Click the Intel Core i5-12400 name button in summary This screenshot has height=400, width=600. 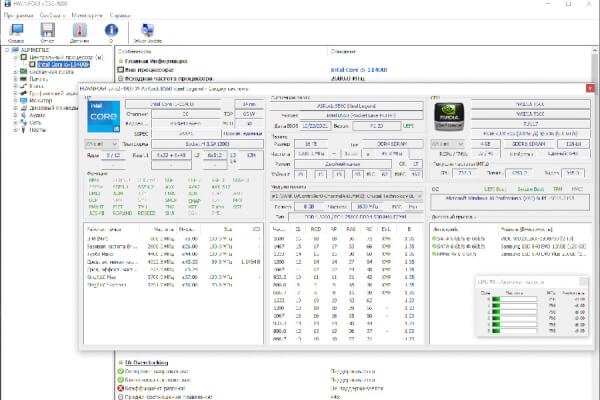coord(172,104)
